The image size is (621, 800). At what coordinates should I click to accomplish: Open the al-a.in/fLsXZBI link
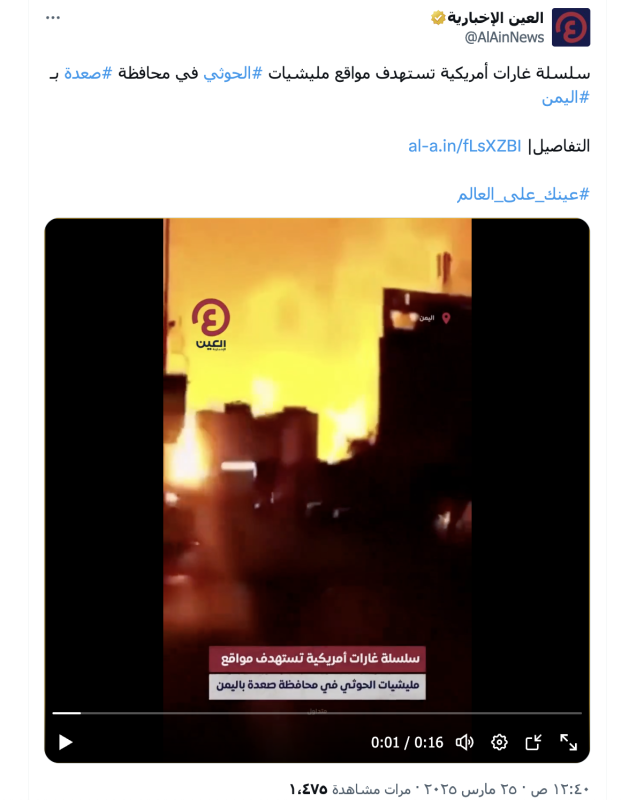[x=464, y=146]
